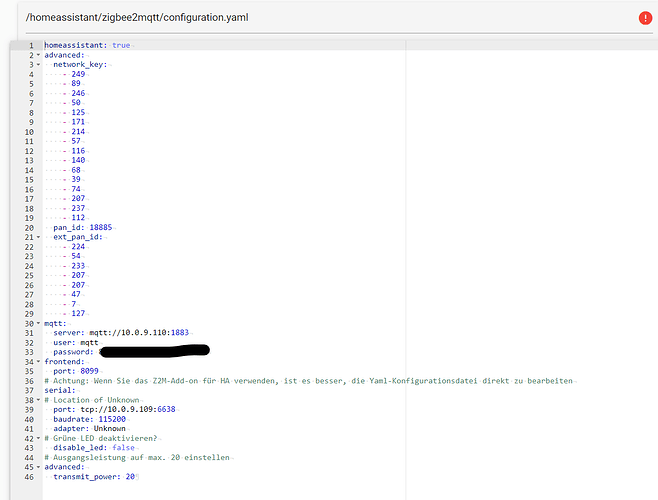Click the network_key: key text
658x500 pixels.
pyautogui.click(x=80, y=65)
